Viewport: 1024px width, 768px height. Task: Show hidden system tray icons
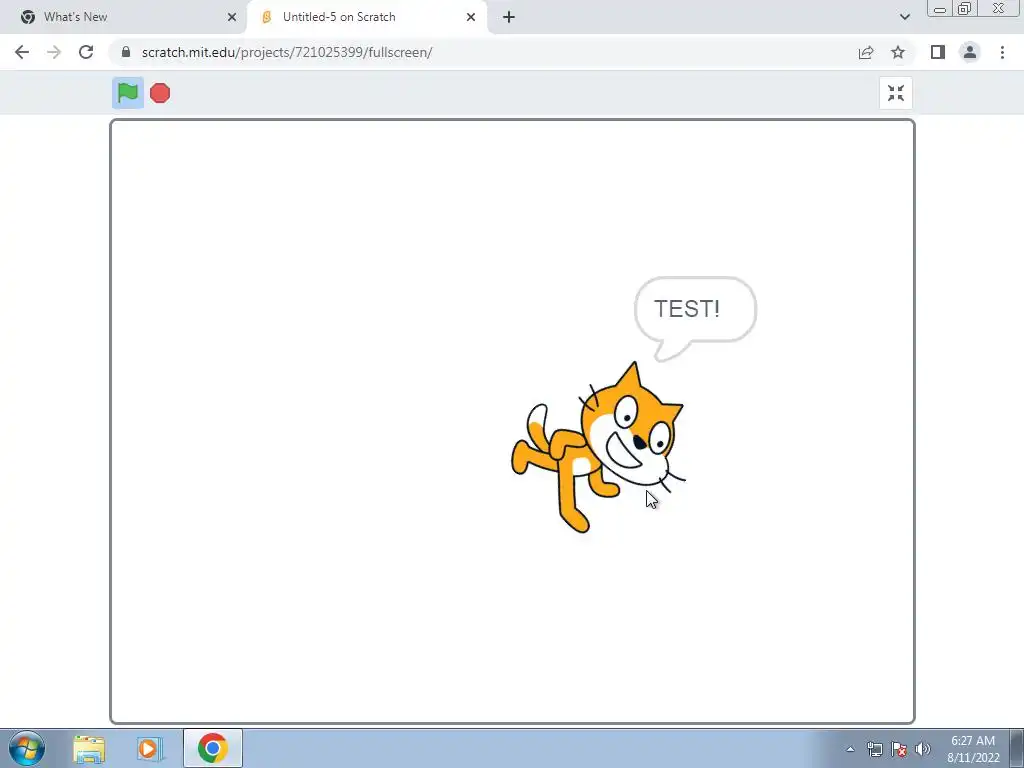click(850, 749)
